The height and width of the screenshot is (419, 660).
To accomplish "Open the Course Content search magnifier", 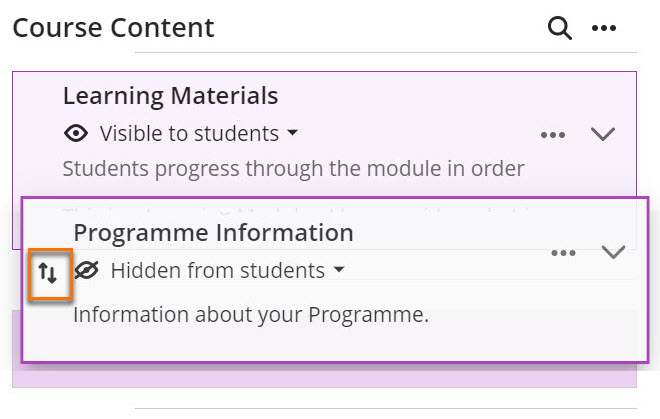I will (x=559, y=28).
